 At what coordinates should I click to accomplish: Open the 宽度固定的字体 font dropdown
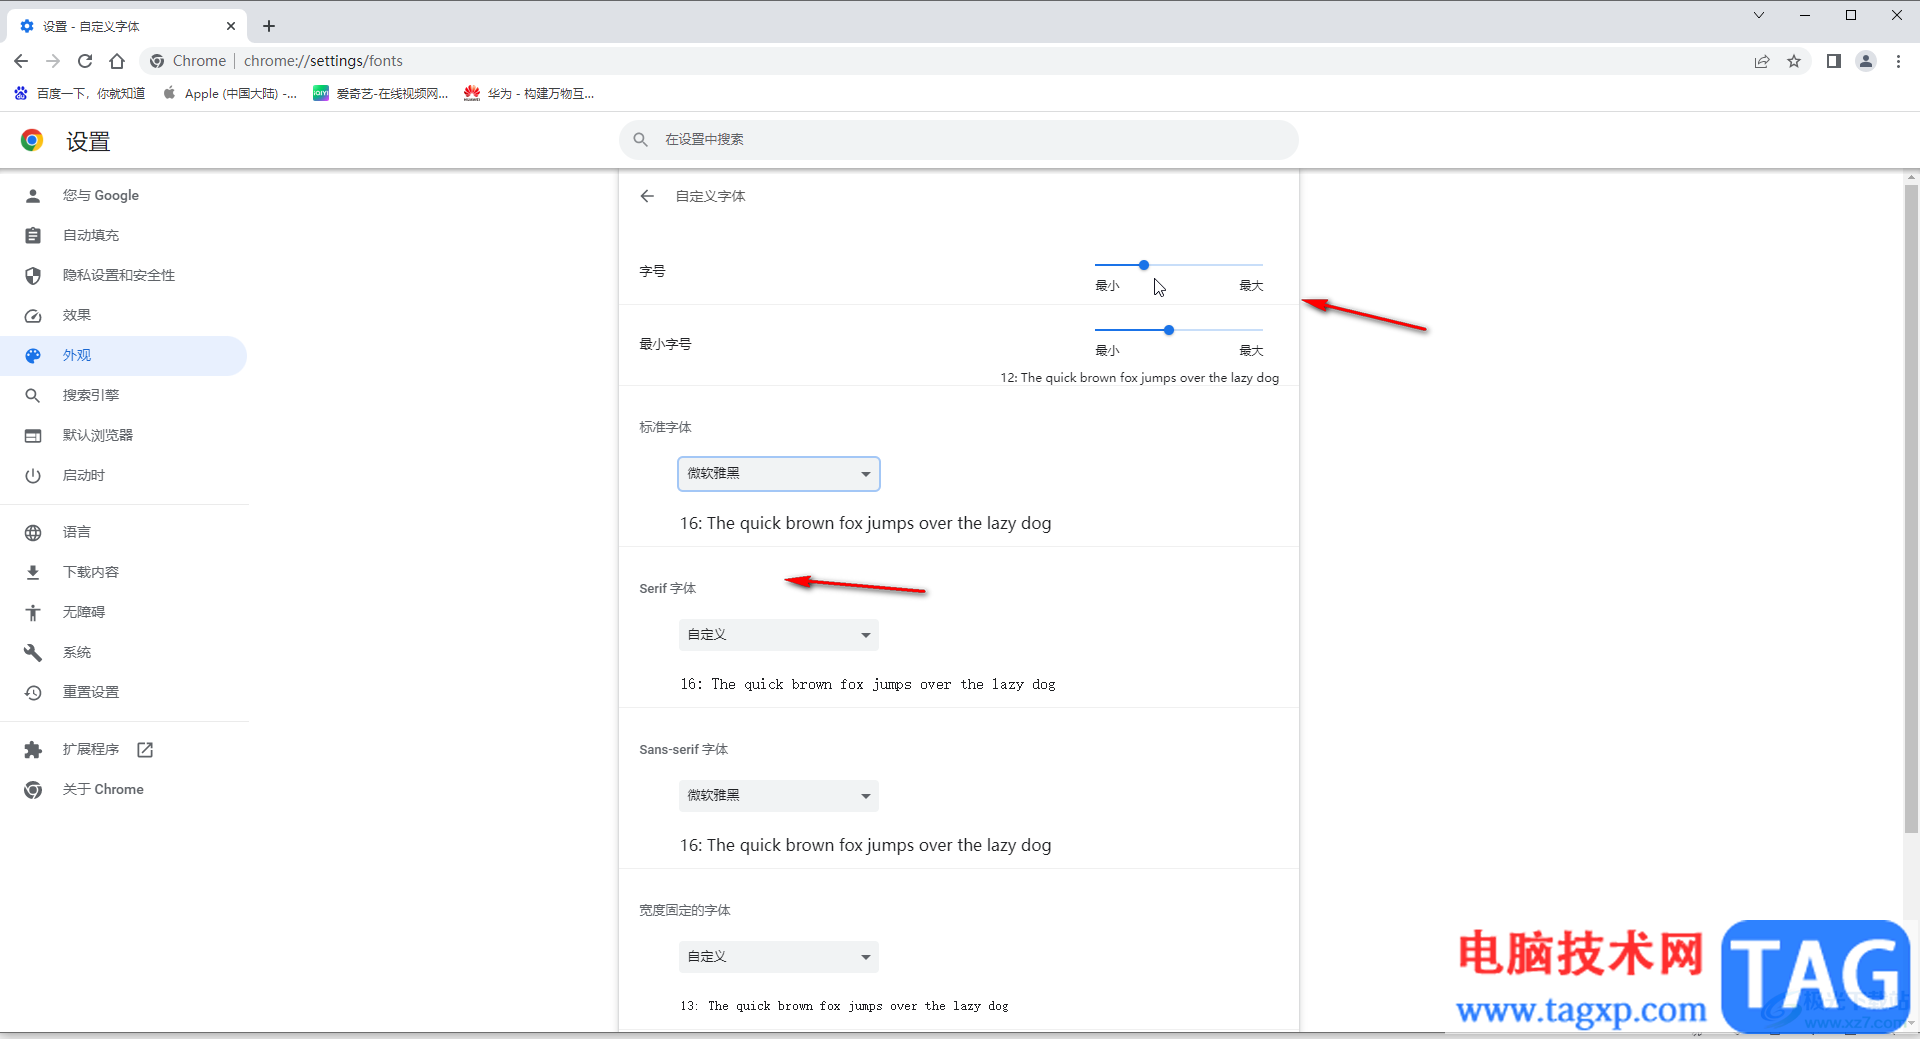(x=779, y=957)
